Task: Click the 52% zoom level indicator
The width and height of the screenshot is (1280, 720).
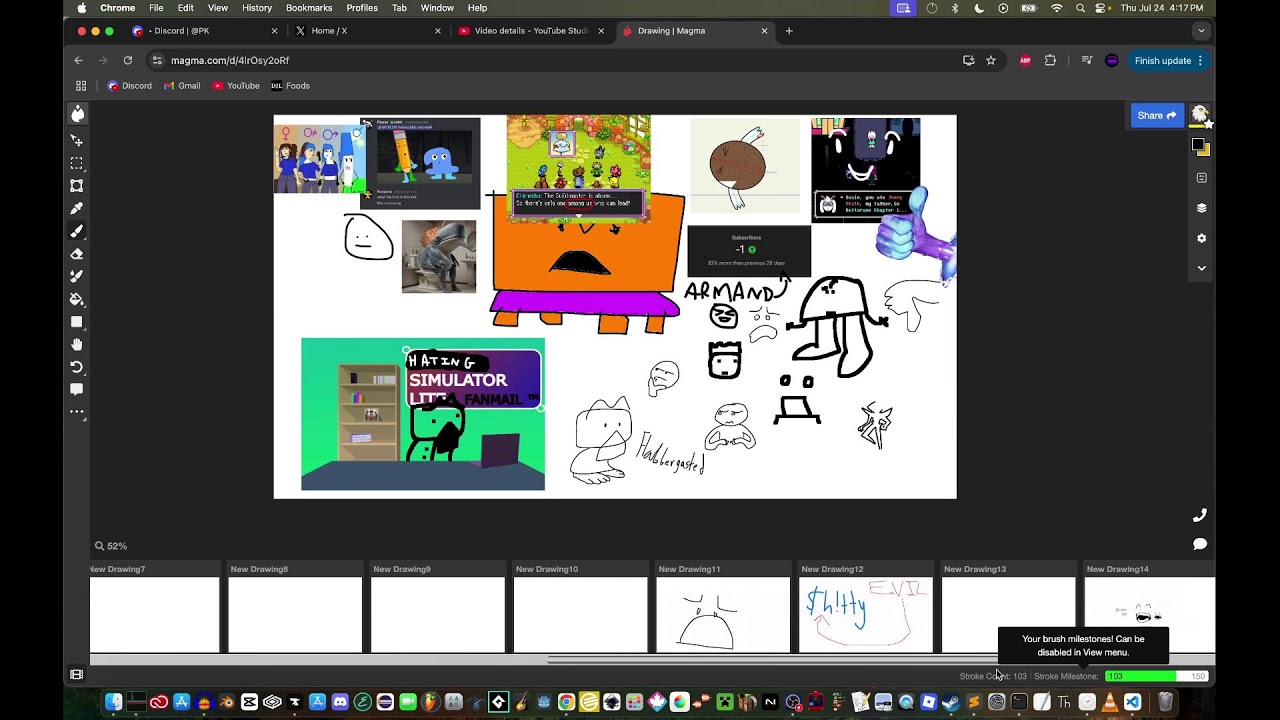Action: pyautogui.click(x=111, y=546)
